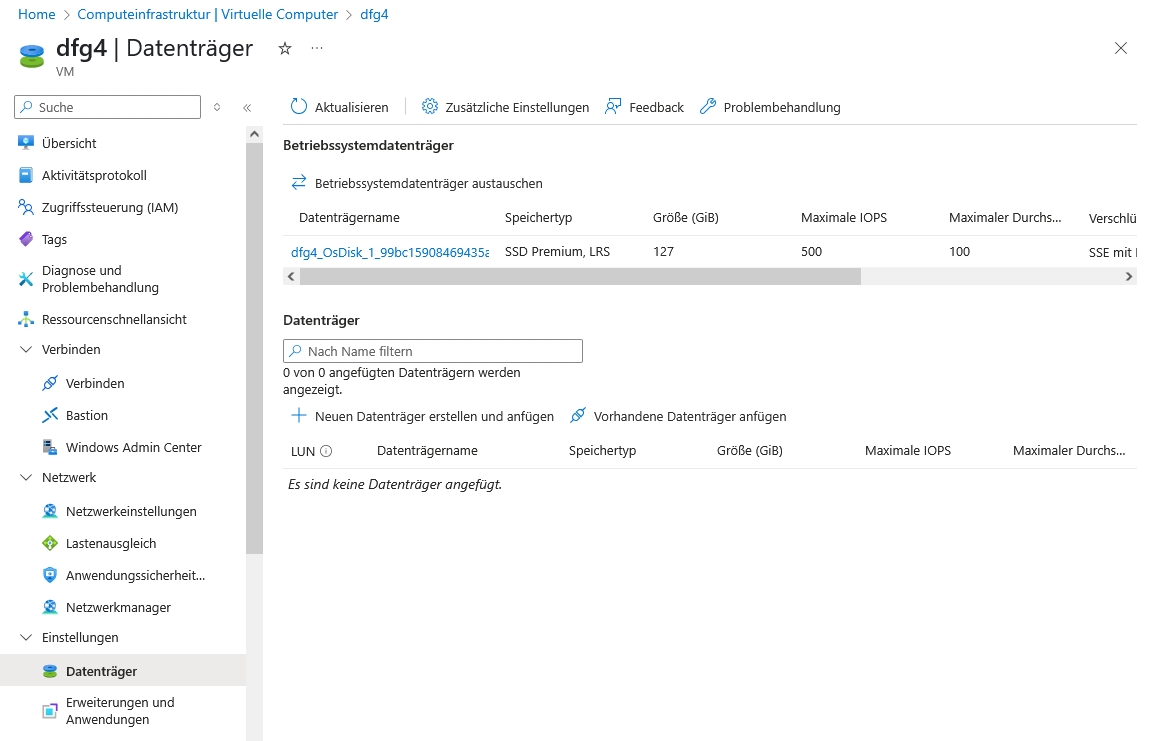Open Bastion in the sidebar

(x=87, y=415)
